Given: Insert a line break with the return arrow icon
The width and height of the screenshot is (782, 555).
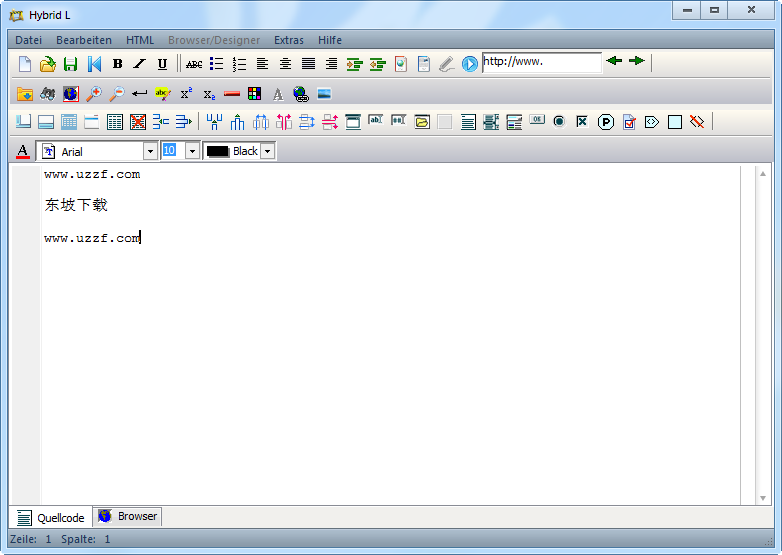Looking at the screenshot, I should (139, 93).
